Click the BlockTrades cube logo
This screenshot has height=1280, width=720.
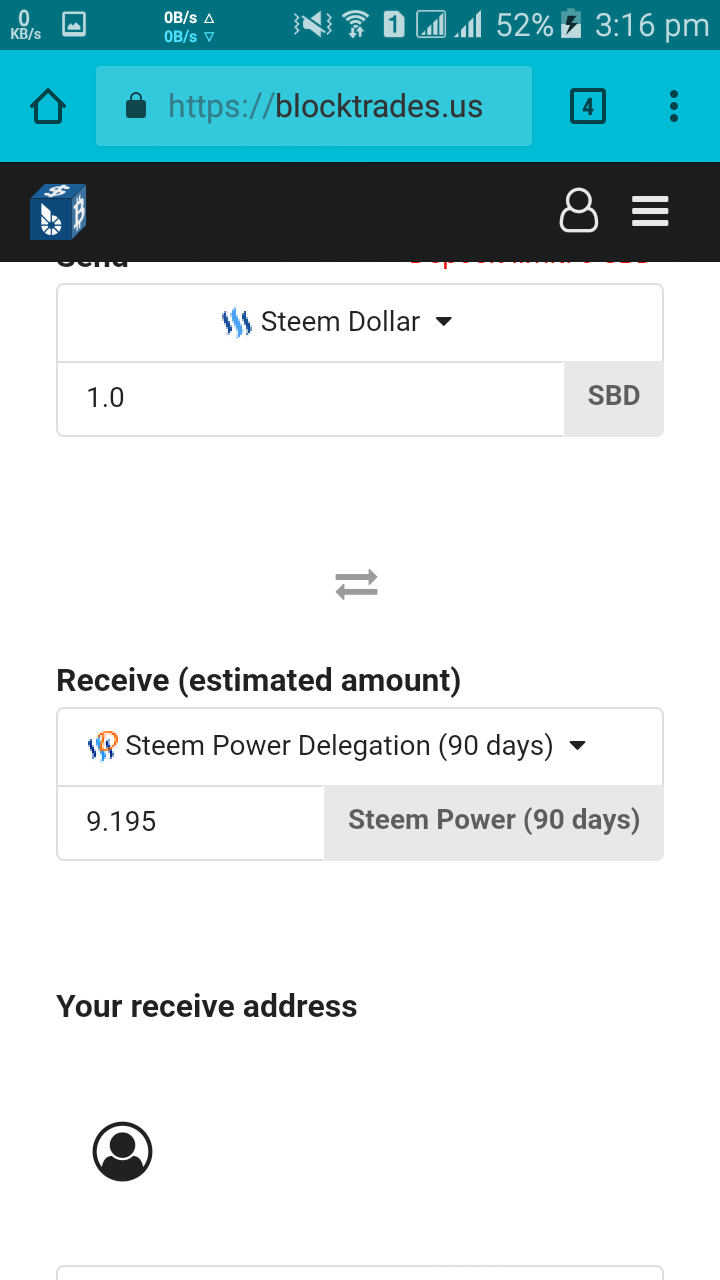[58, 212]
